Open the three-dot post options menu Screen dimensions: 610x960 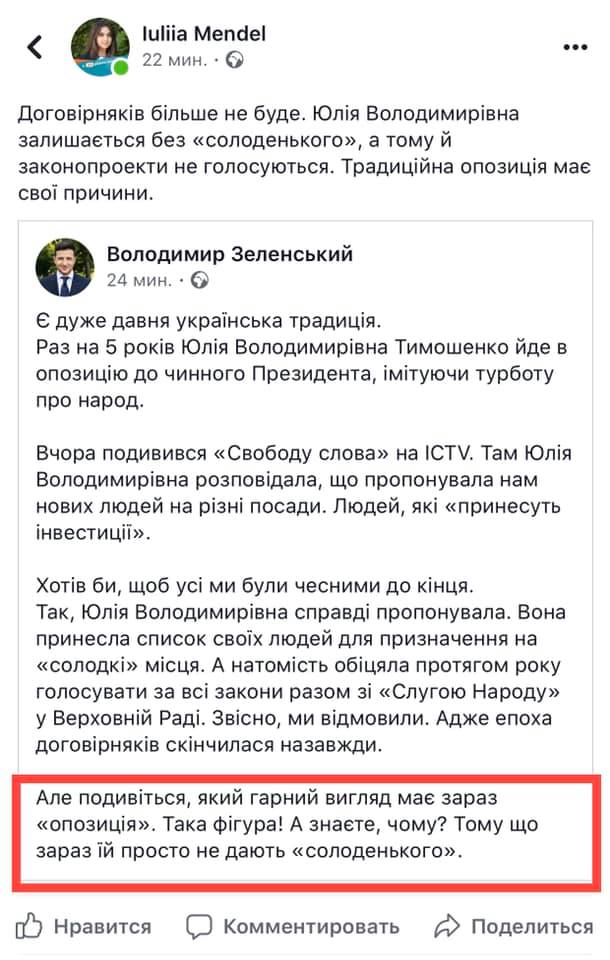pos(575,48)
